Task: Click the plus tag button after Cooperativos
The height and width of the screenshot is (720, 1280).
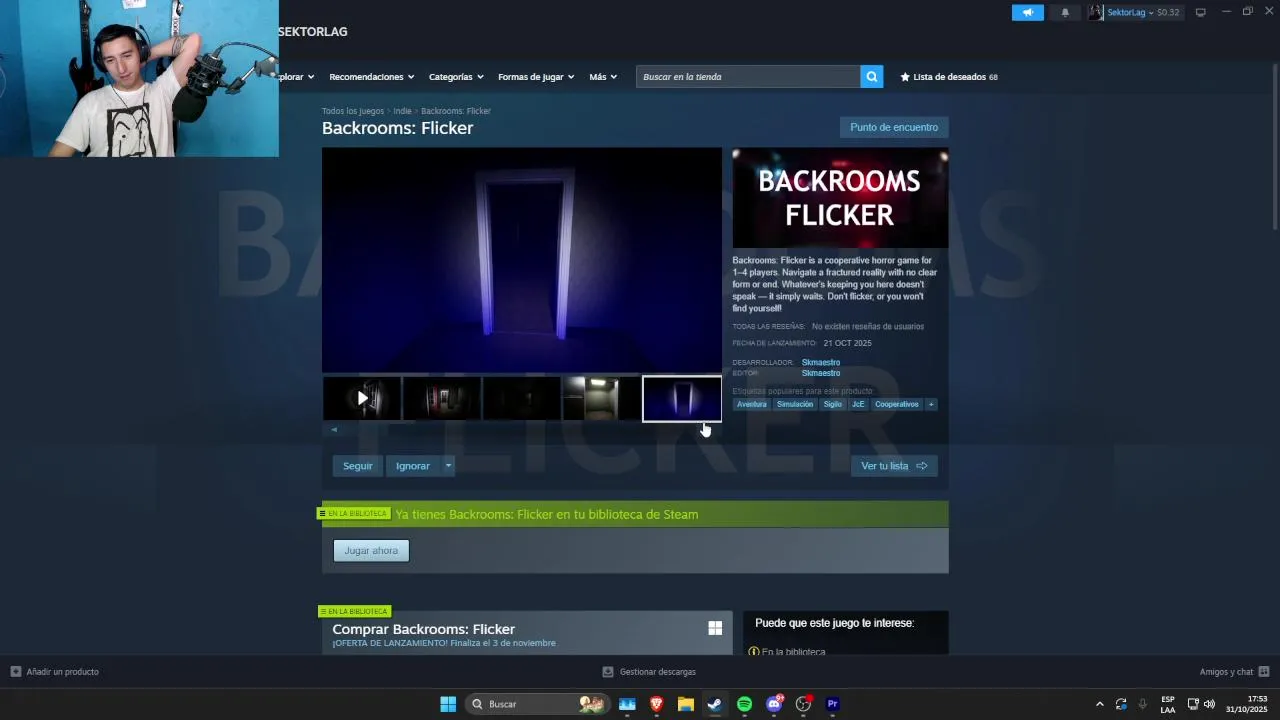Action: tap(931, 404)
